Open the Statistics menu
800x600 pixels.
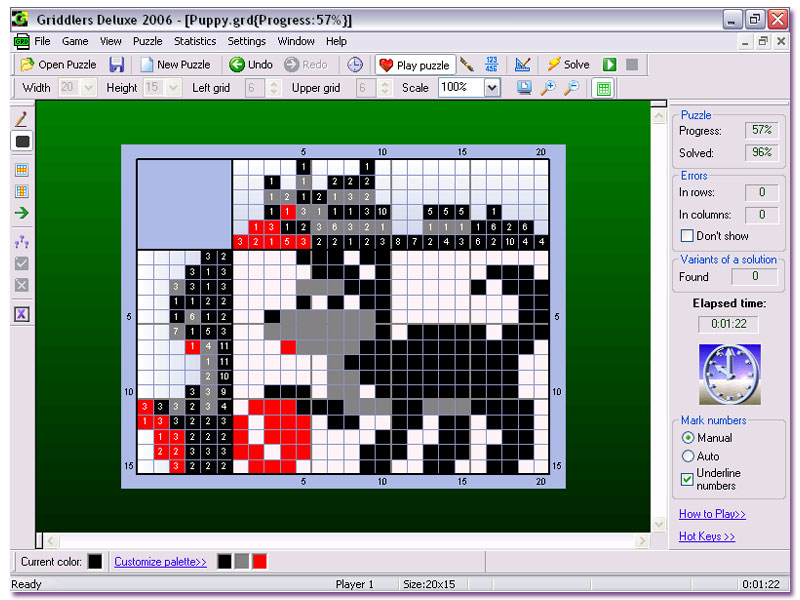(x=195, y=41)
